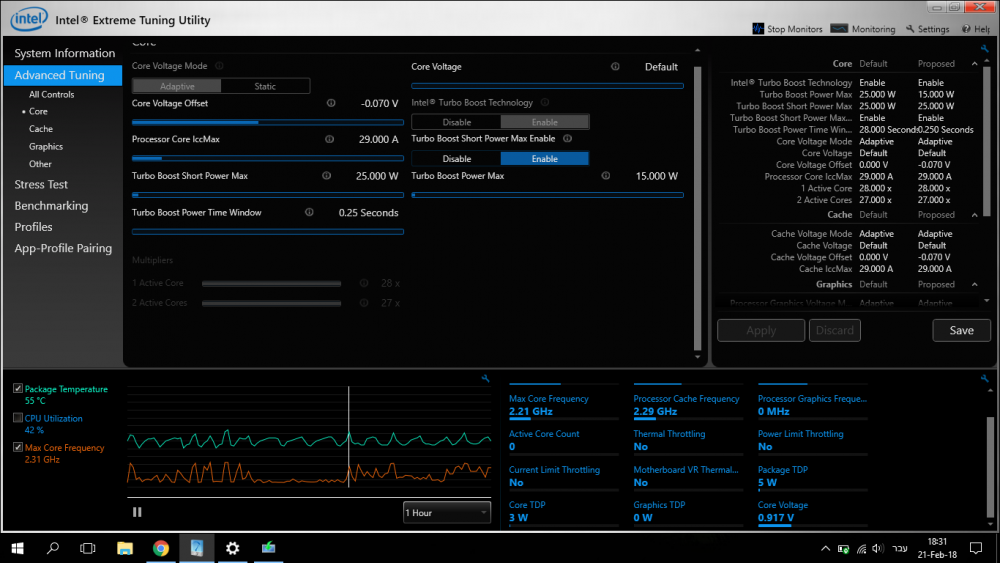The height and width of the screenshot is (563, 1000).
Task: Click the Save button
Action: (x=961, y=330)
